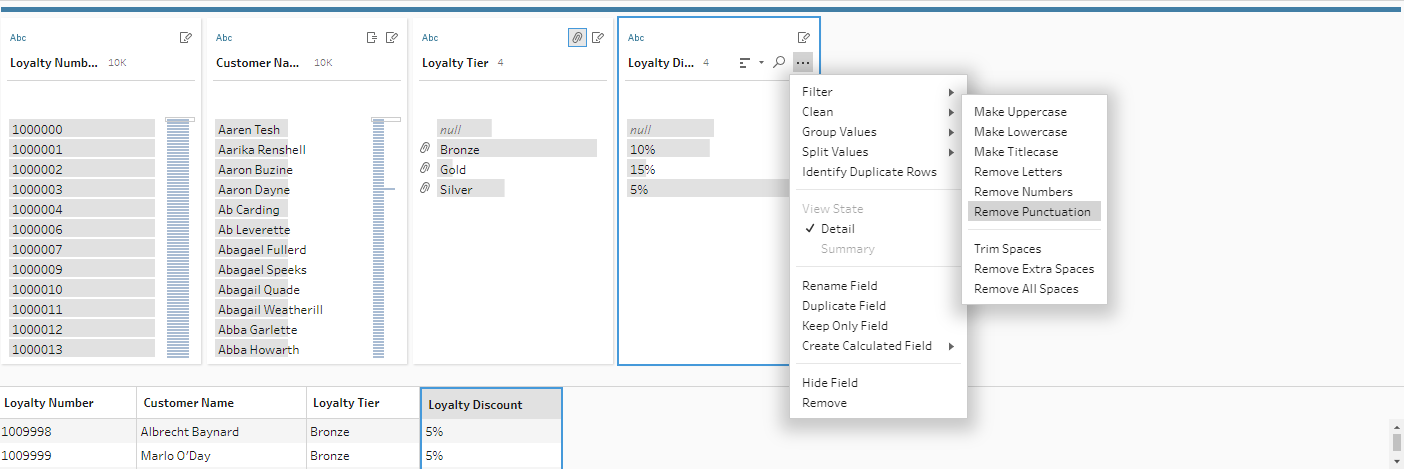The width and height of the screenshot is (1404, 469).
Task: Click the more options ellipsis on Loyalty Discount
Action: (x=803, y=62)
